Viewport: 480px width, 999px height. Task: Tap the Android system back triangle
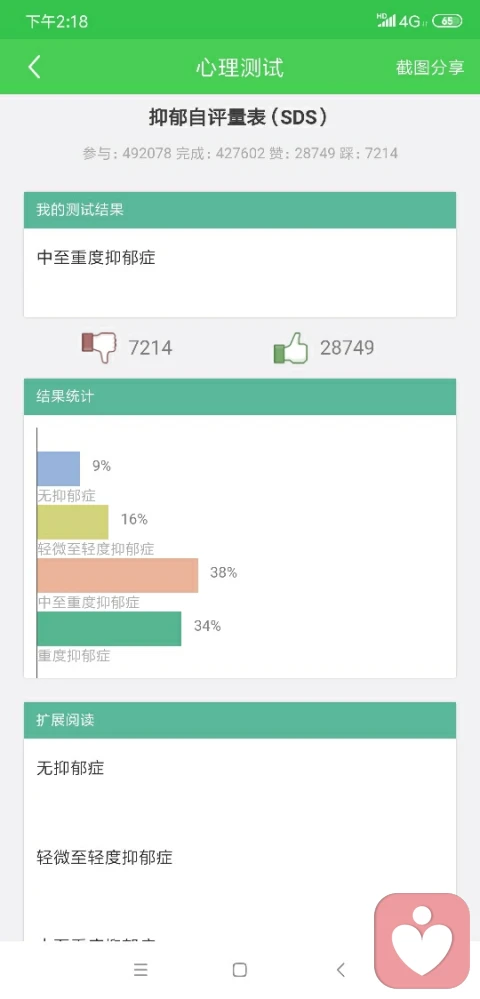[340, 970]
